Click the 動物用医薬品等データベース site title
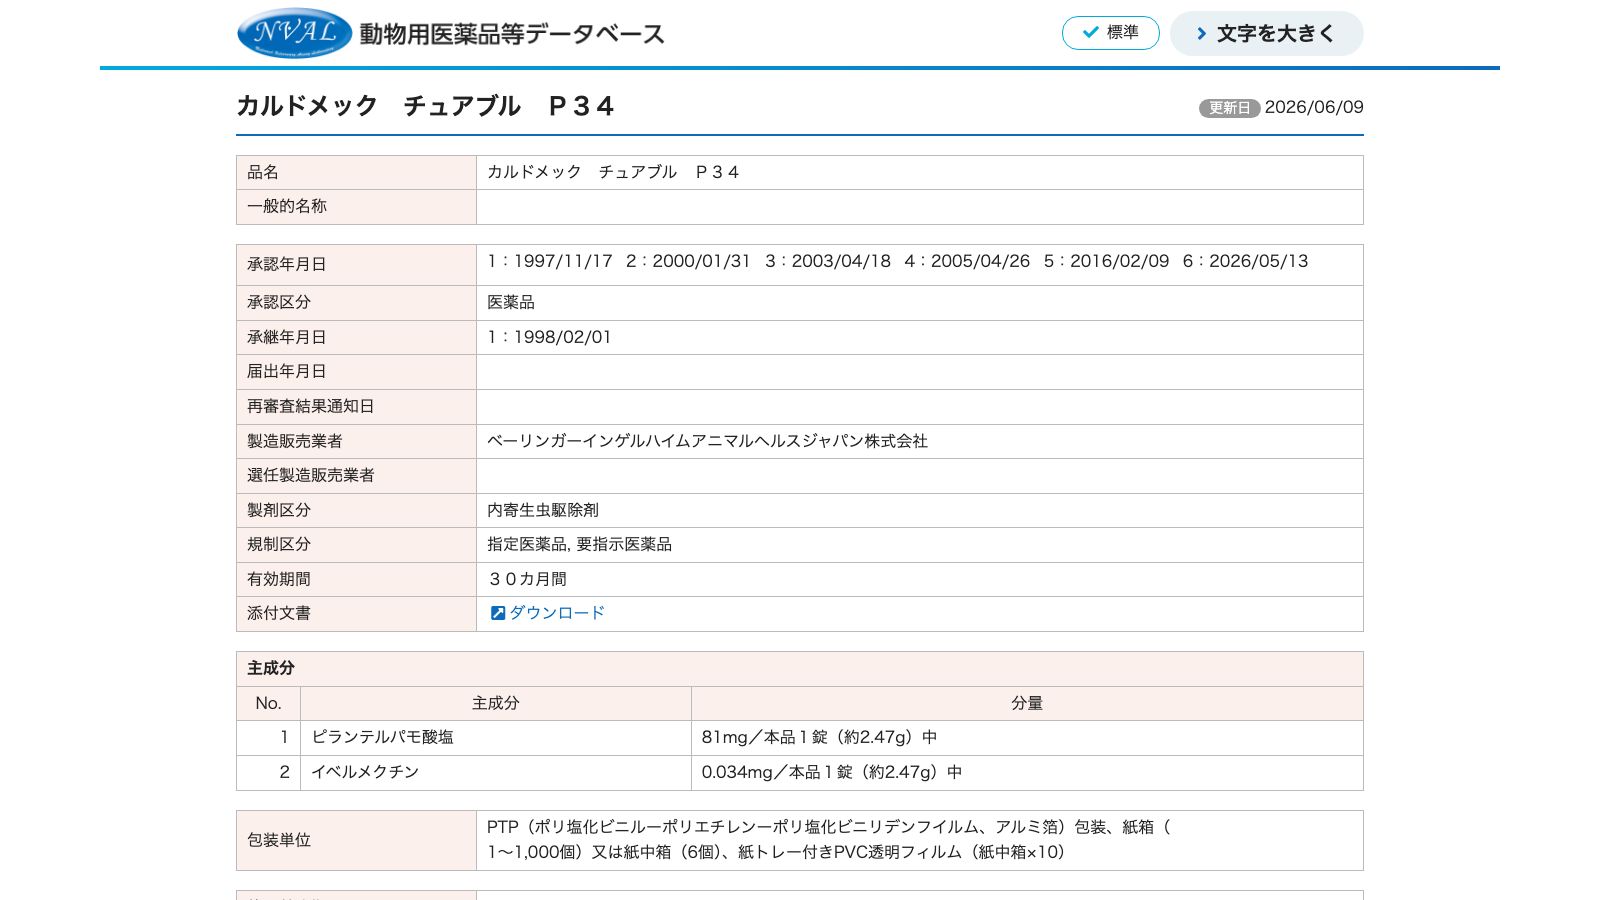 point(512,34)
